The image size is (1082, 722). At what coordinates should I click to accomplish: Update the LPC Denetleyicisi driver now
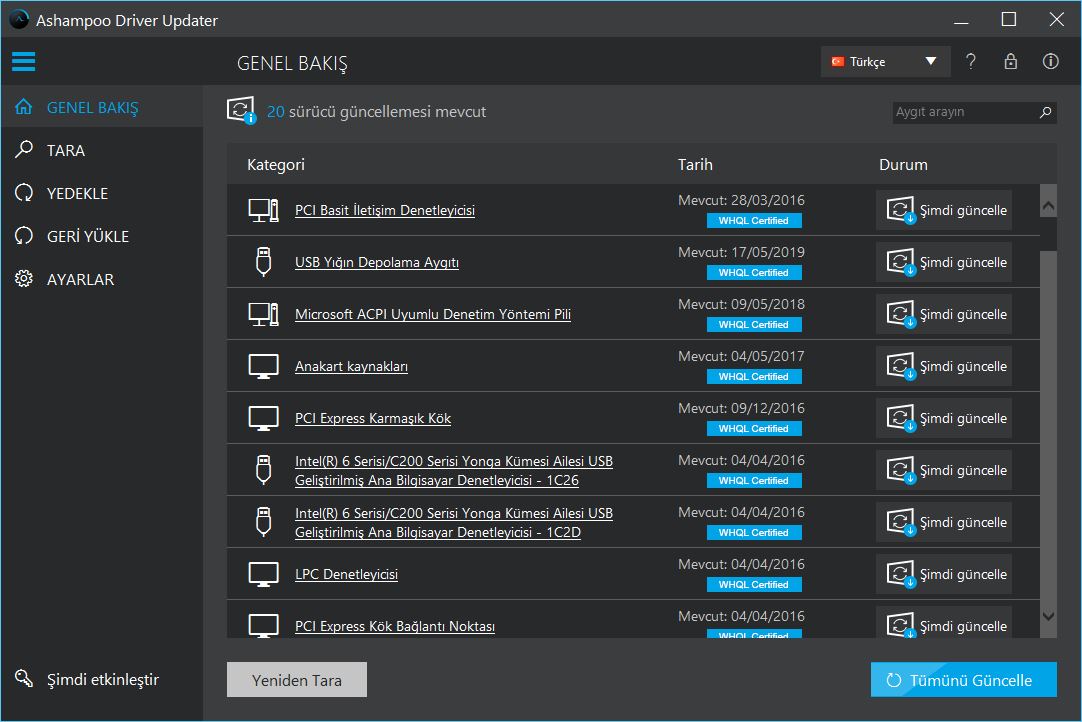(x=944, y=574)
